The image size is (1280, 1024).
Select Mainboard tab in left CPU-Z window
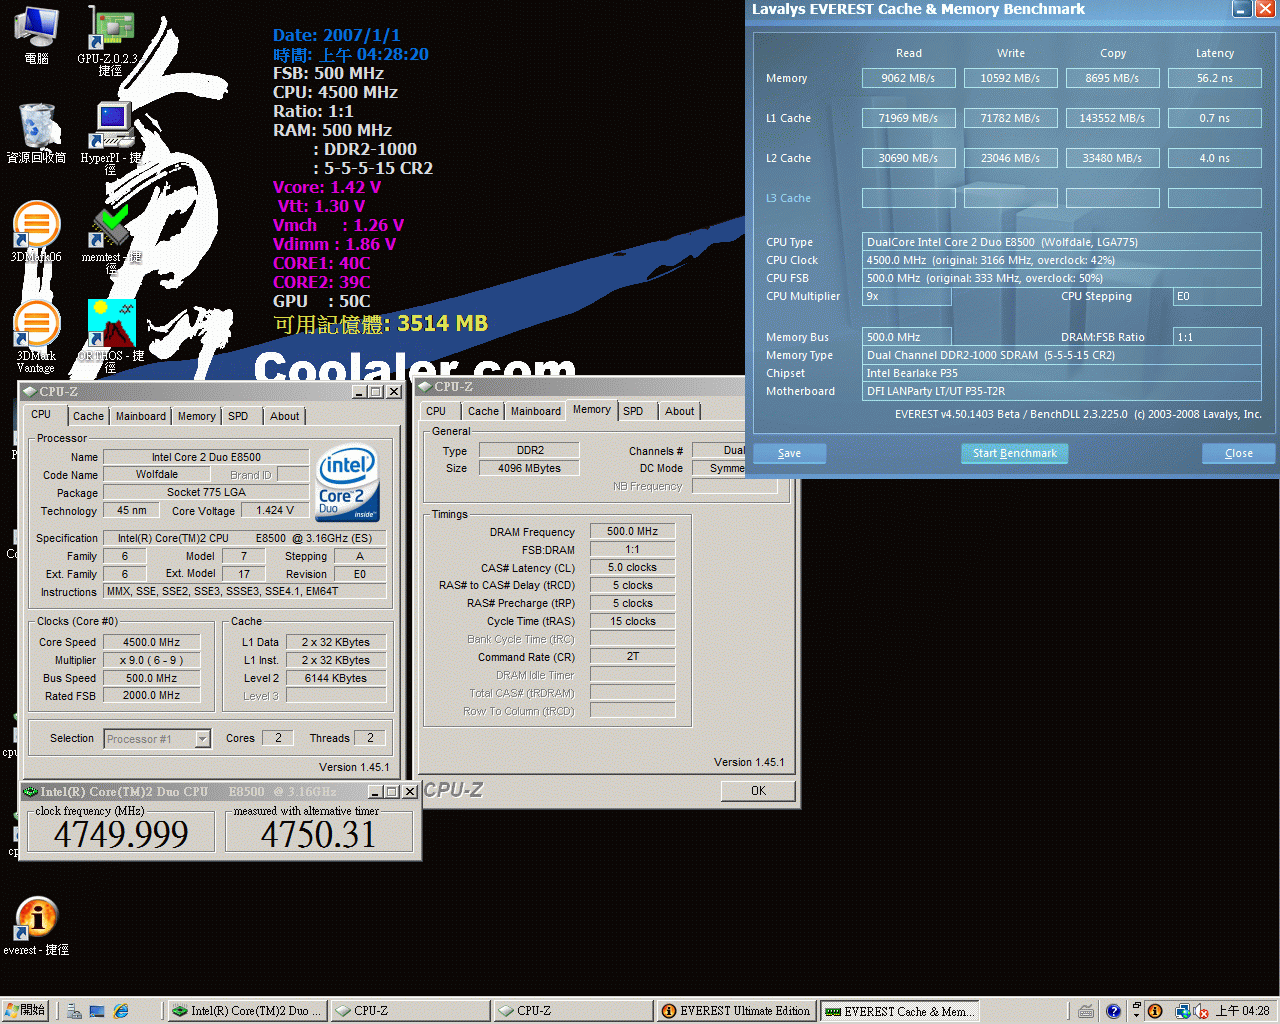pos(141,416)
